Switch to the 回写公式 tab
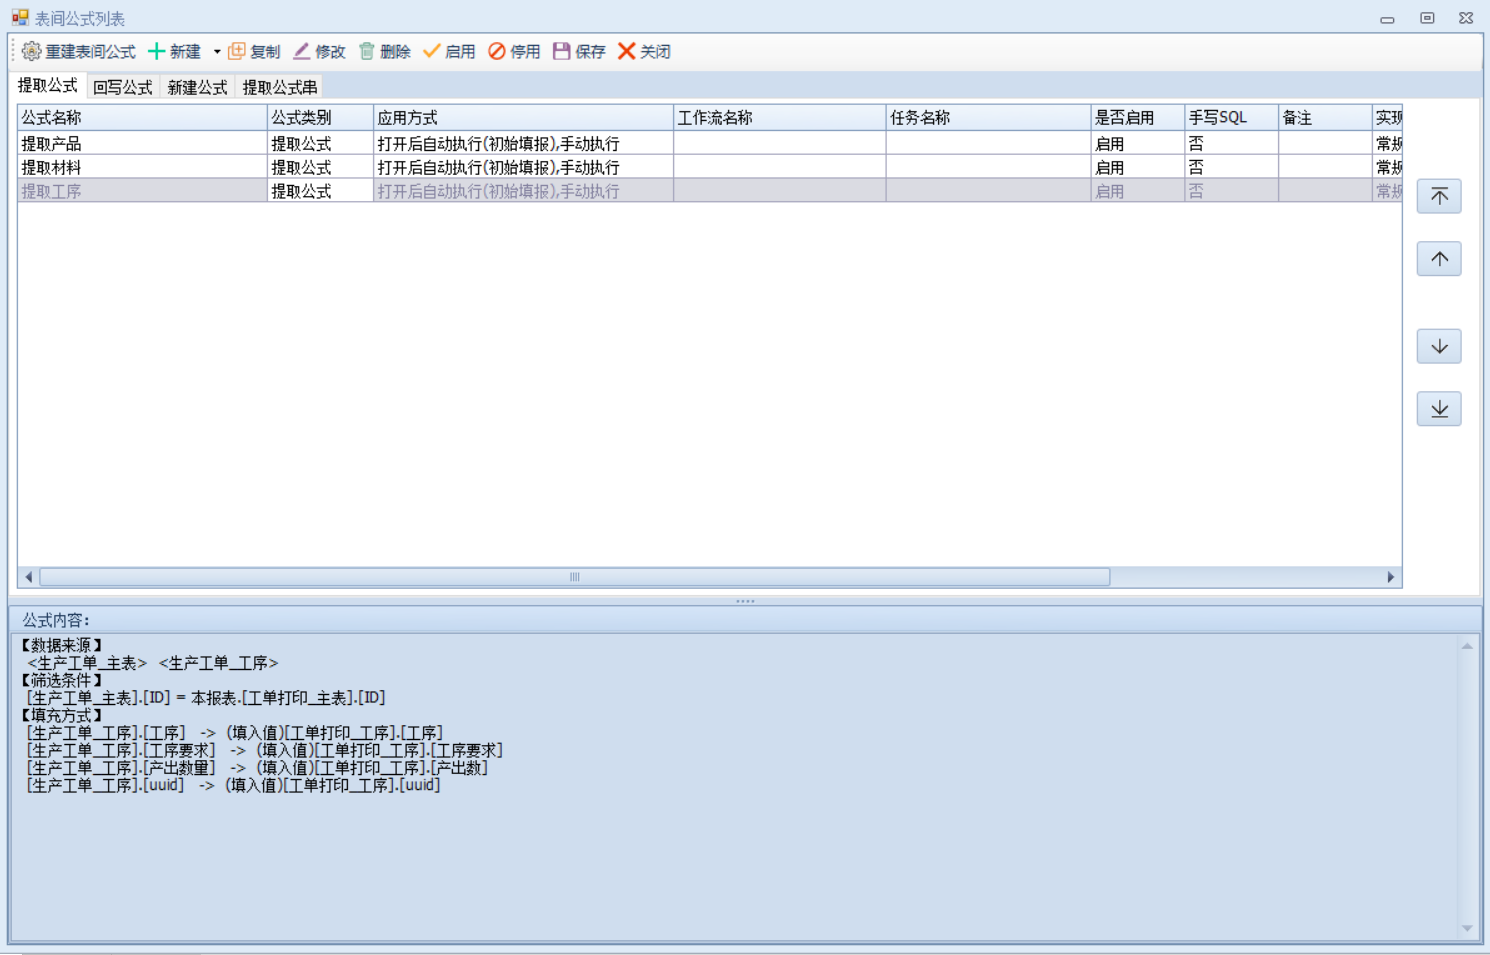Viewport: 1490px width, 955px height. coord(122,87)
